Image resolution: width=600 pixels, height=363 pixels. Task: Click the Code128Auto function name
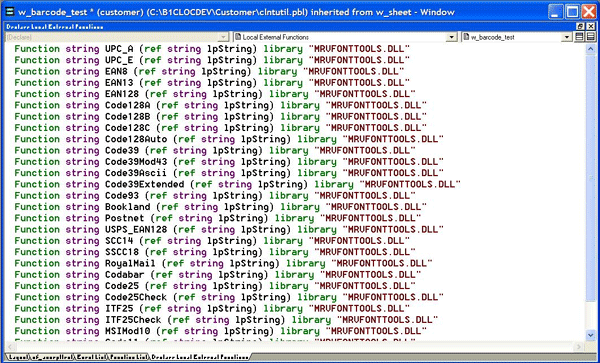pyautogui.click(x=136, y=139)
